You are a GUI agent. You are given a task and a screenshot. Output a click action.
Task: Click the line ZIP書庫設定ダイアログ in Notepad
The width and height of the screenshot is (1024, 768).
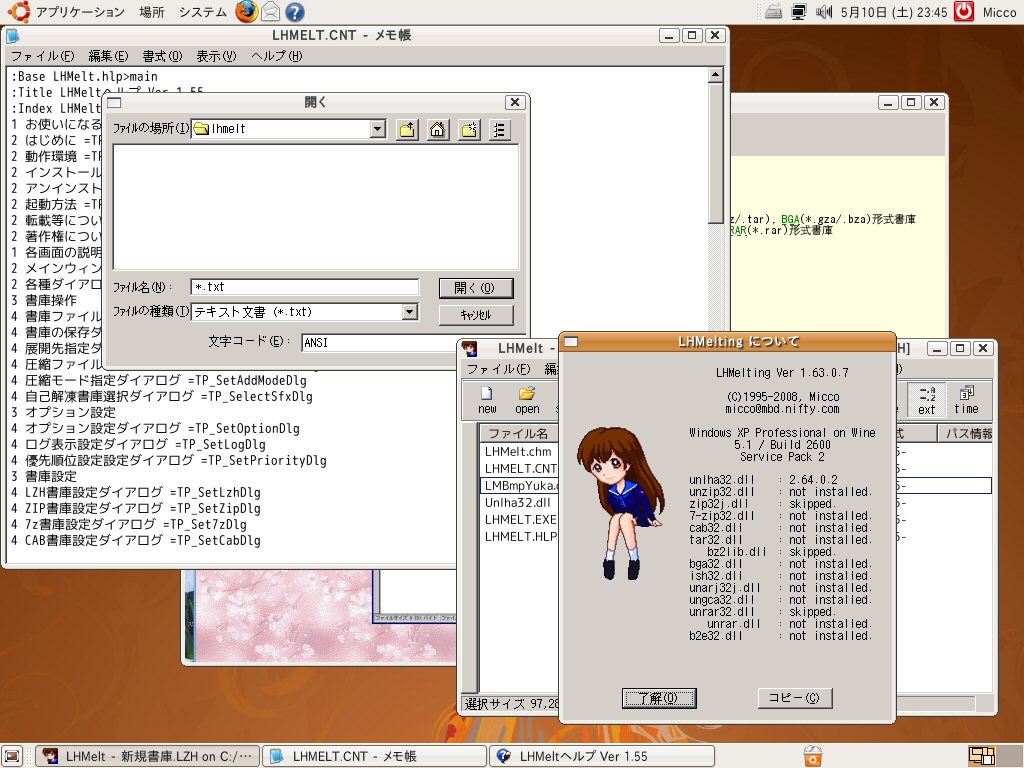(136, 508)
